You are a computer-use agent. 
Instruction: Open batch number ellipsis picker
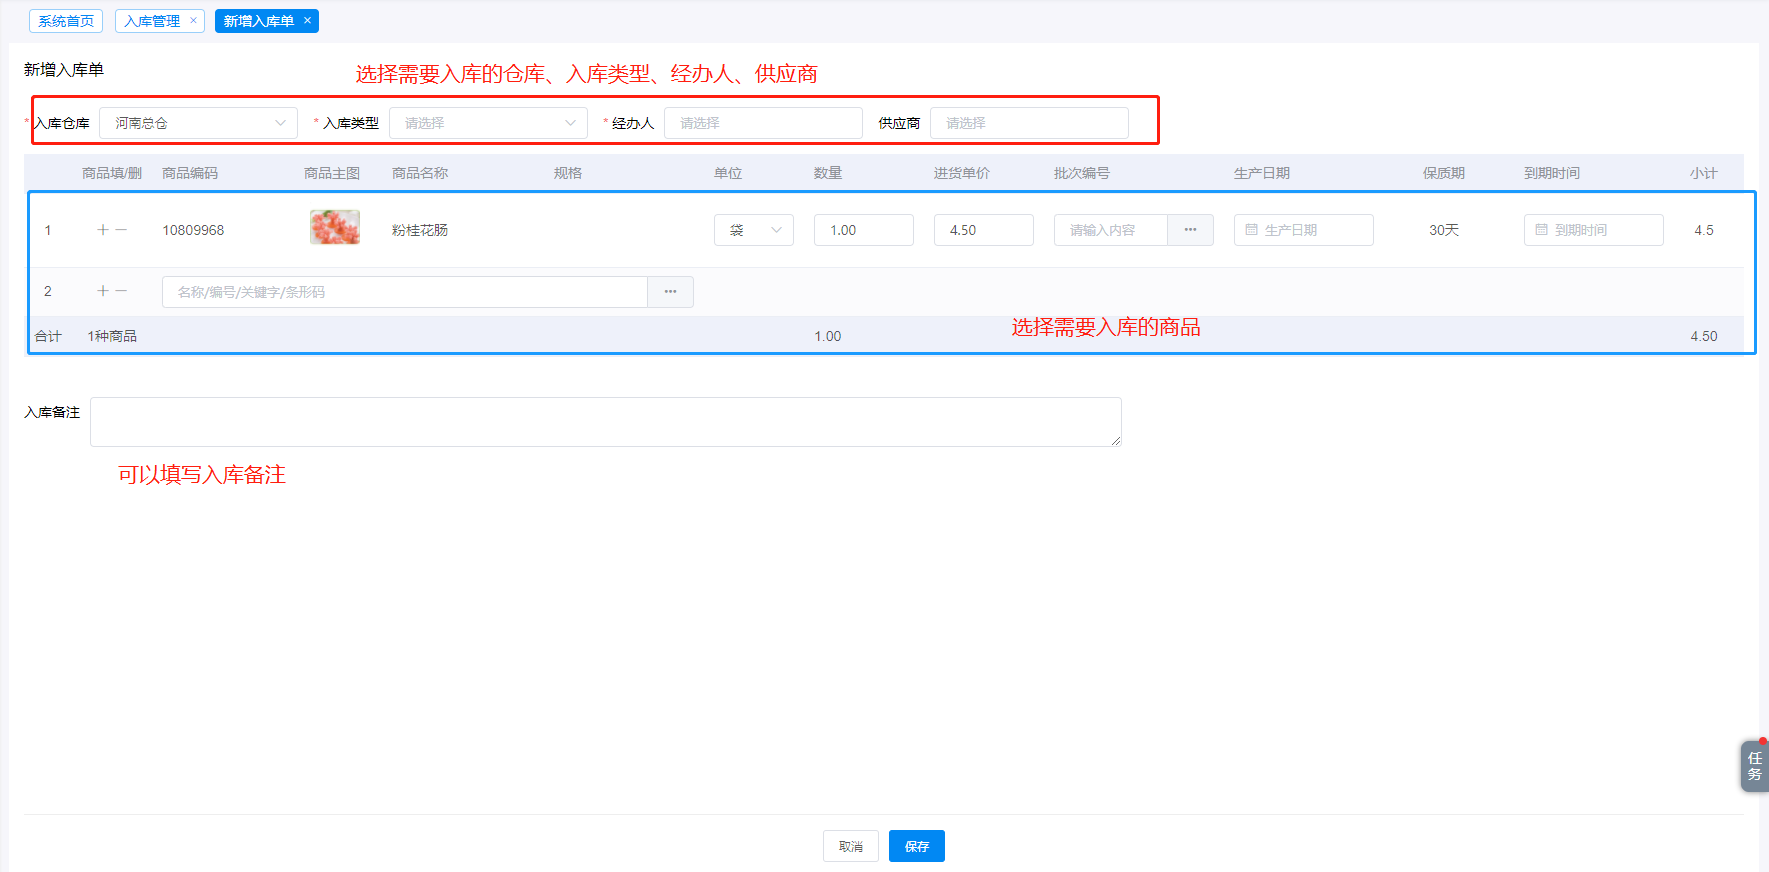tap(1190, 230)
